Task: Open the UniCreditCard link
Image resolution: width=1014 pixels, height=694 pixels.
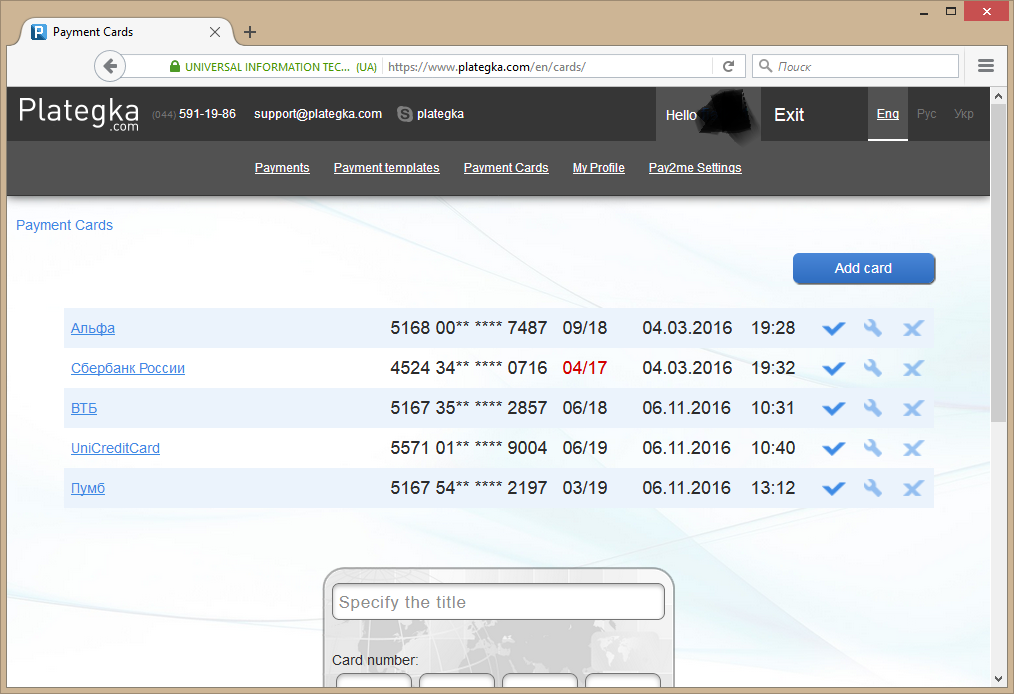Action: tap(115, 448)
